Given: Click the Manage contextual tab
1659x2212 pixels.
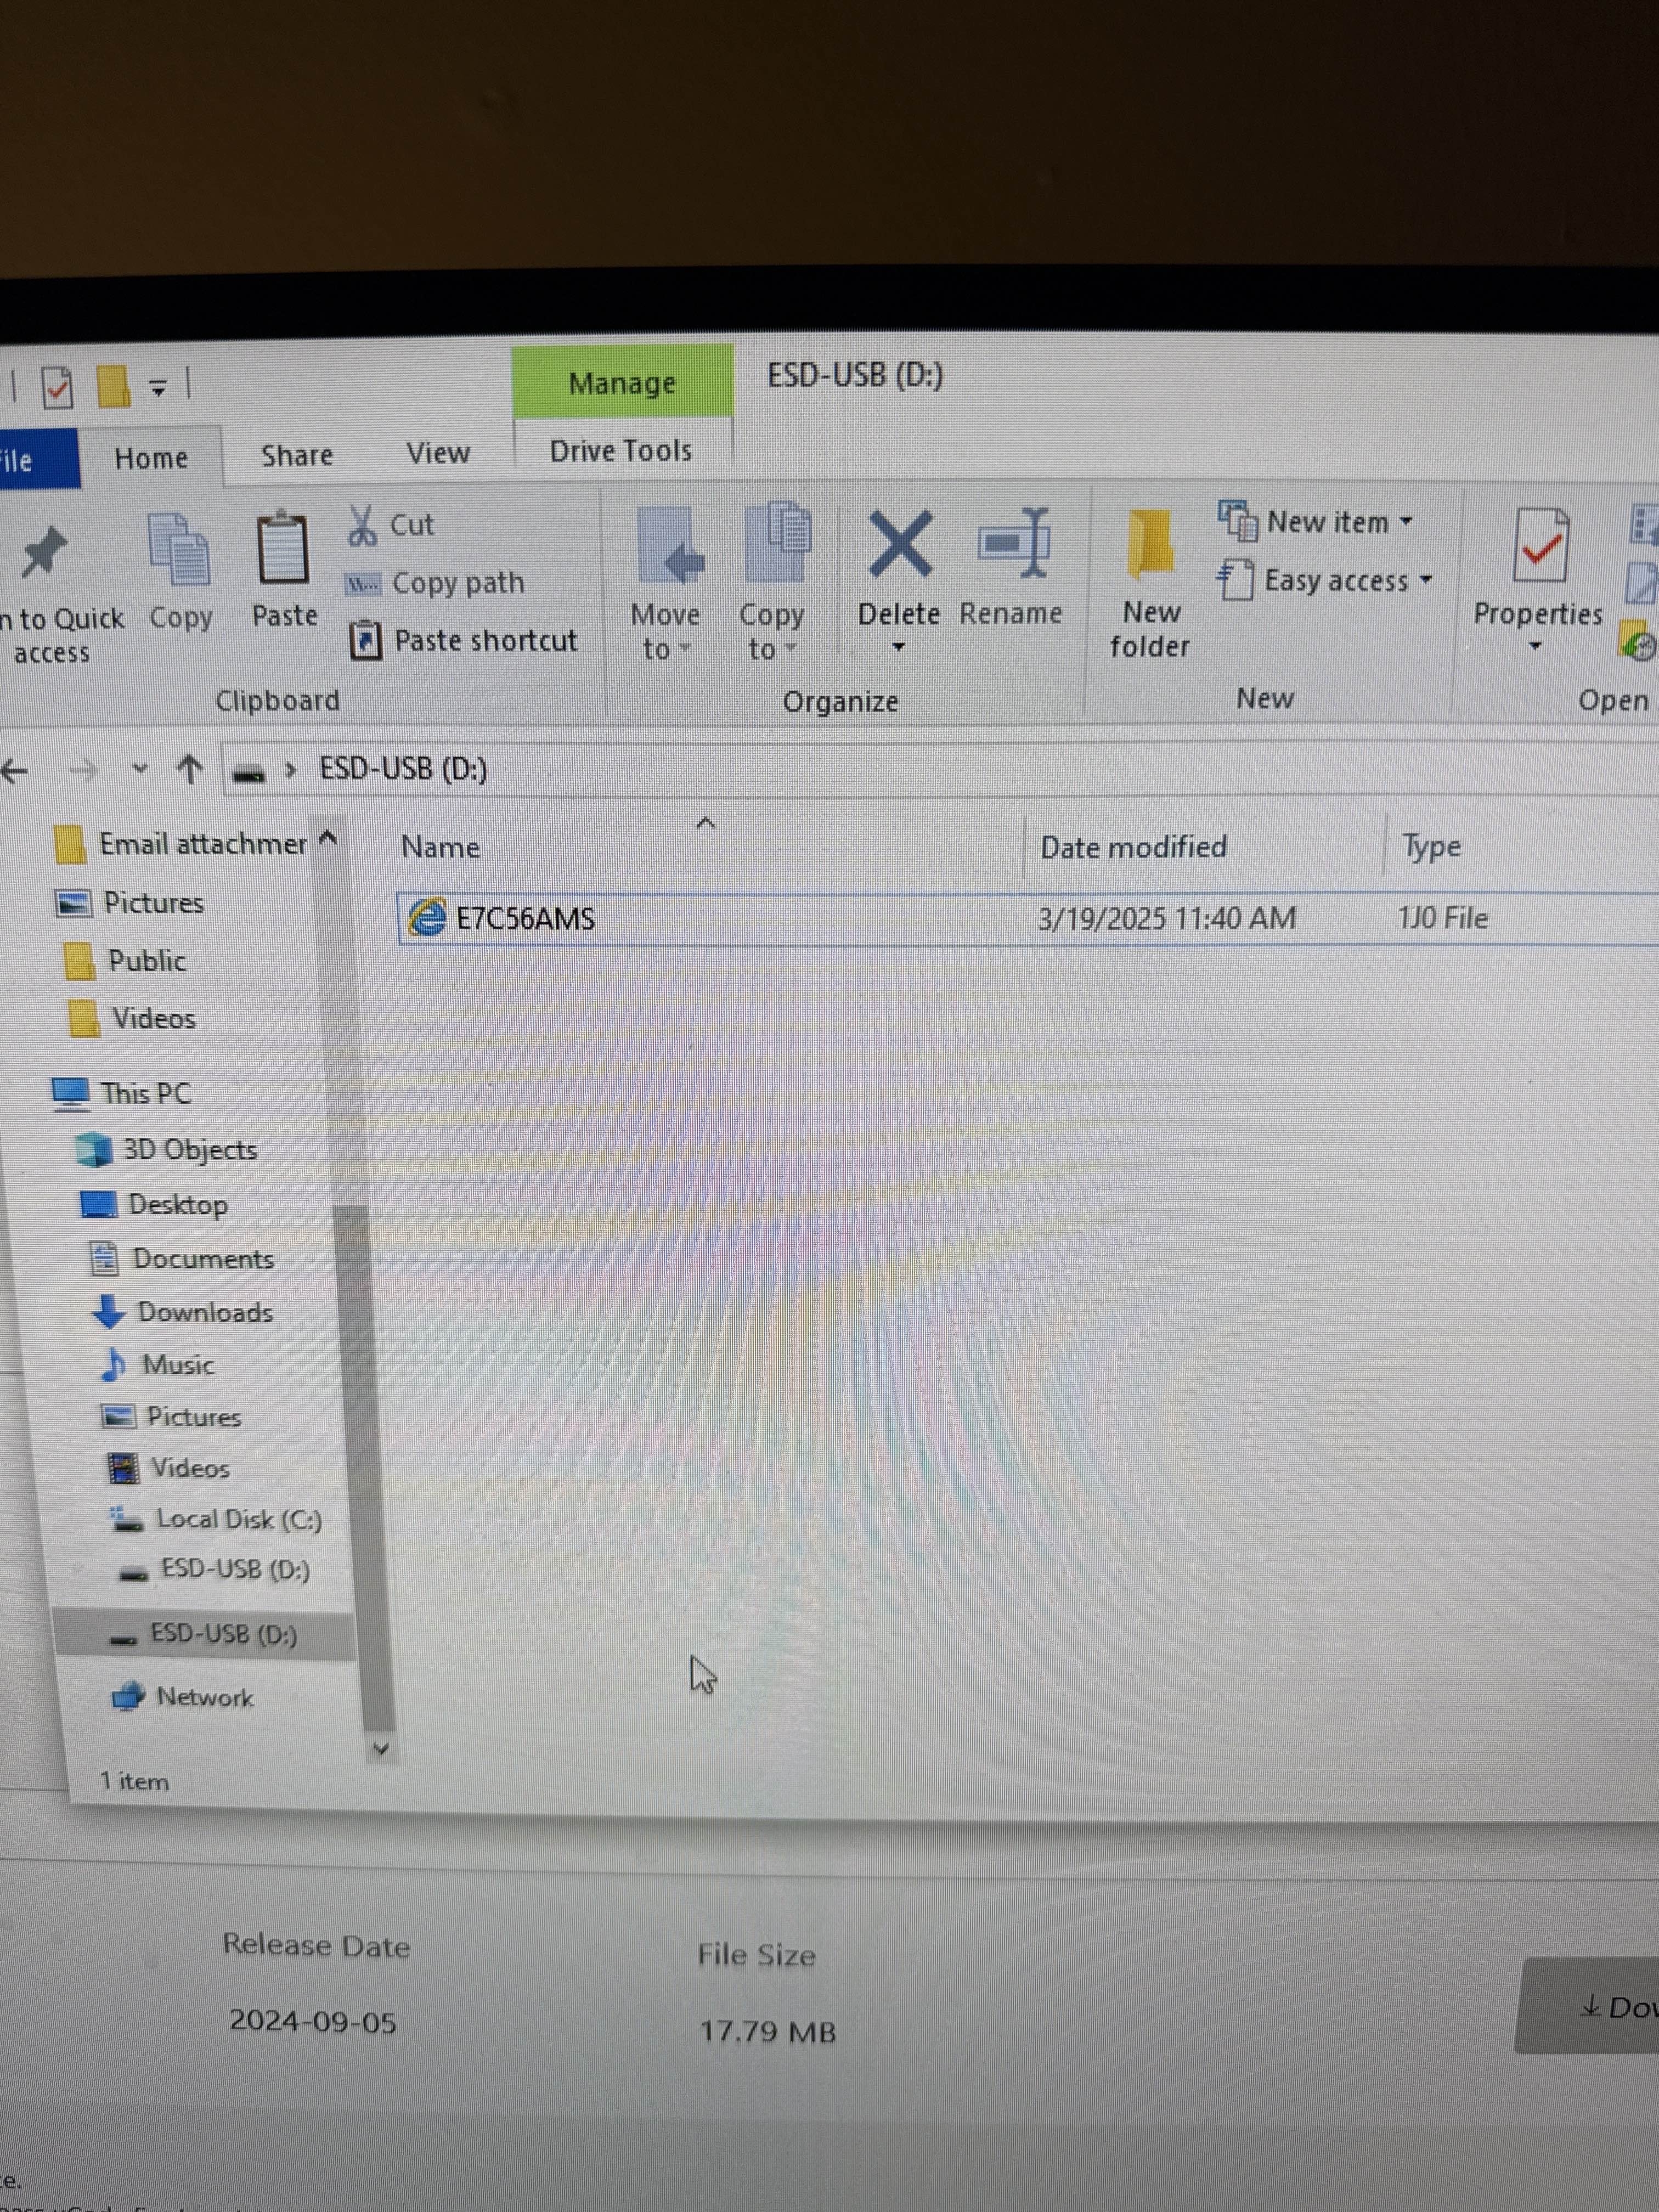Looking at the screenshot, I should (x=622, y=382).
